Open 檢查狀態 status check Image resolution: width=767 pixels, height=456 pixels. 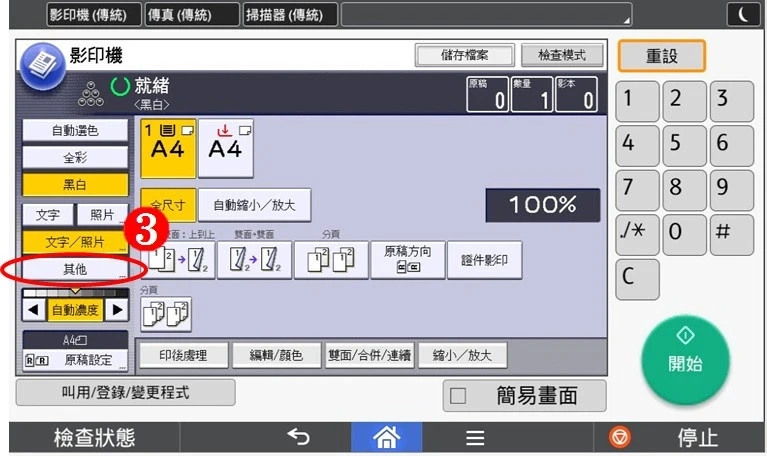(x=94, y=437)
